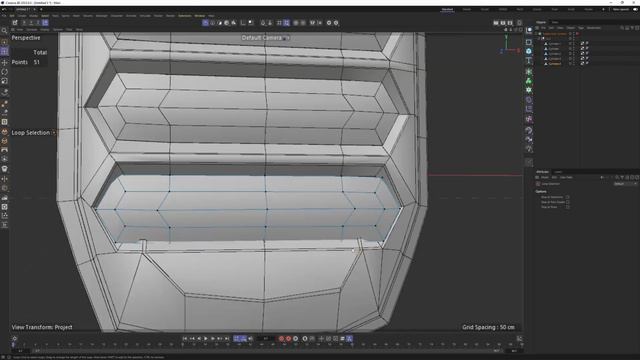Click the Render View icon
The image size is (640, 360).
(x=496, y=23)
